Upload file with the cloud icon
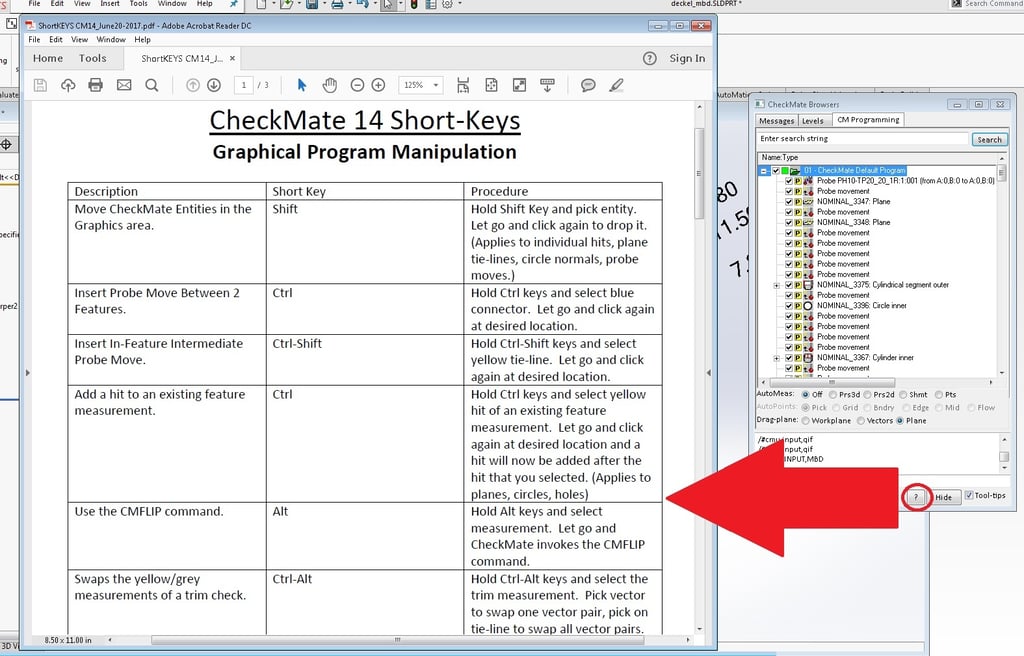1024x656 pixels. point(68,85)
